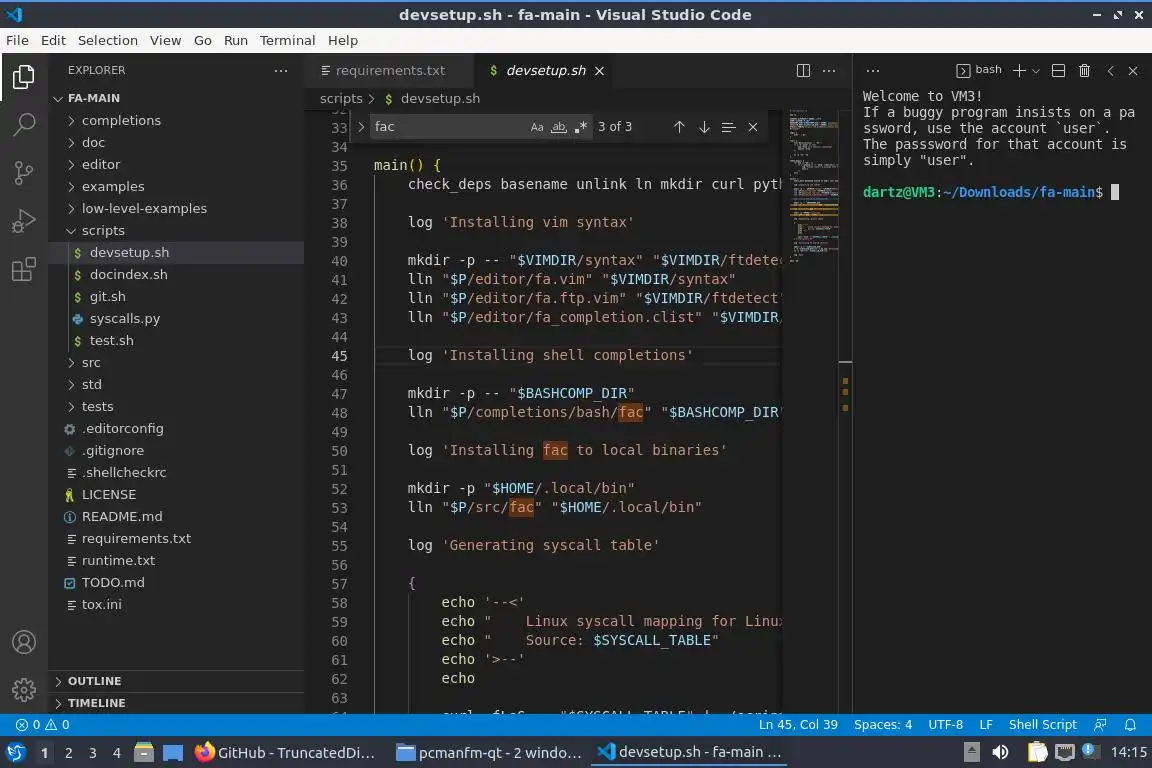
Task: Kill the terminal with trash icon
Action: [1084, 71]
